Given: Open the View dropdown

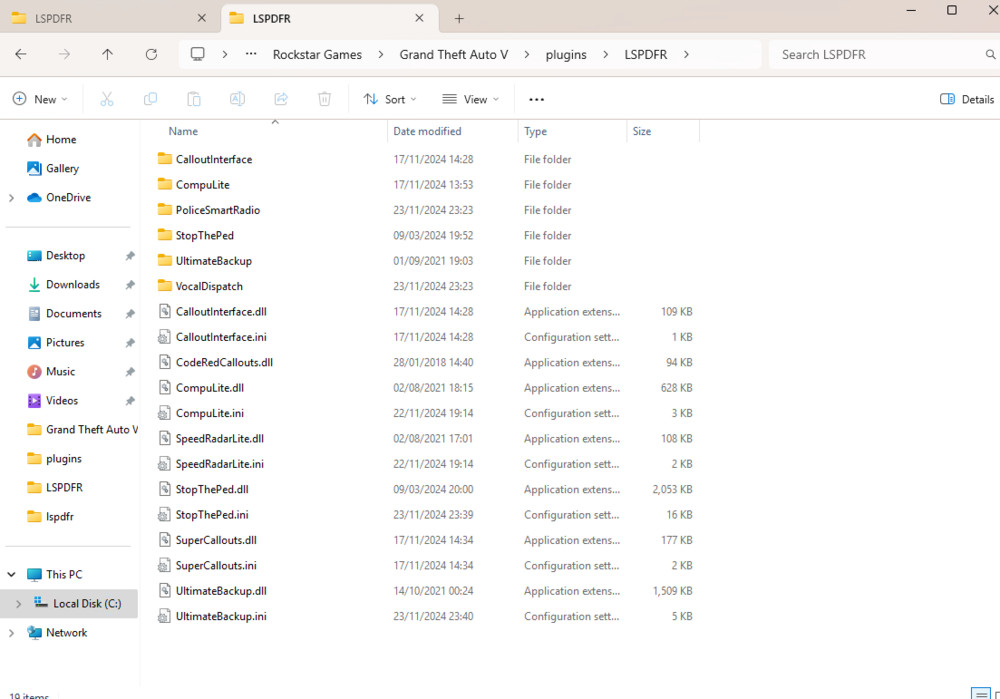Looking at the screenshot, I should pyautogui.click(x=470, y=99).
